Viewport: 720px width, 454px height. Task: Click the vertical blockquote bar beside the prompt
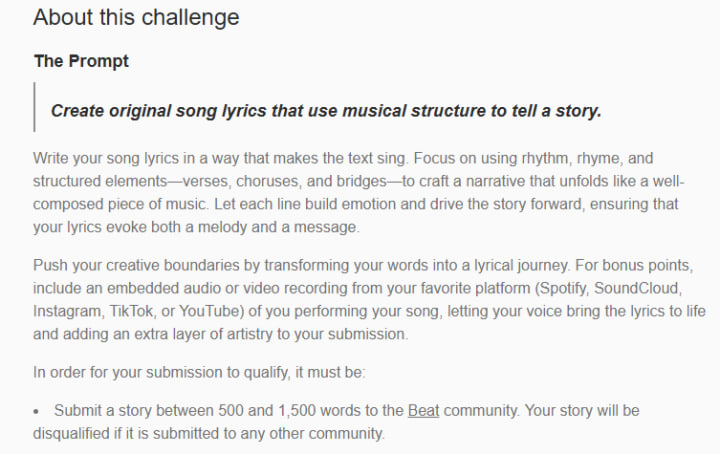click(x=34, y=107)
